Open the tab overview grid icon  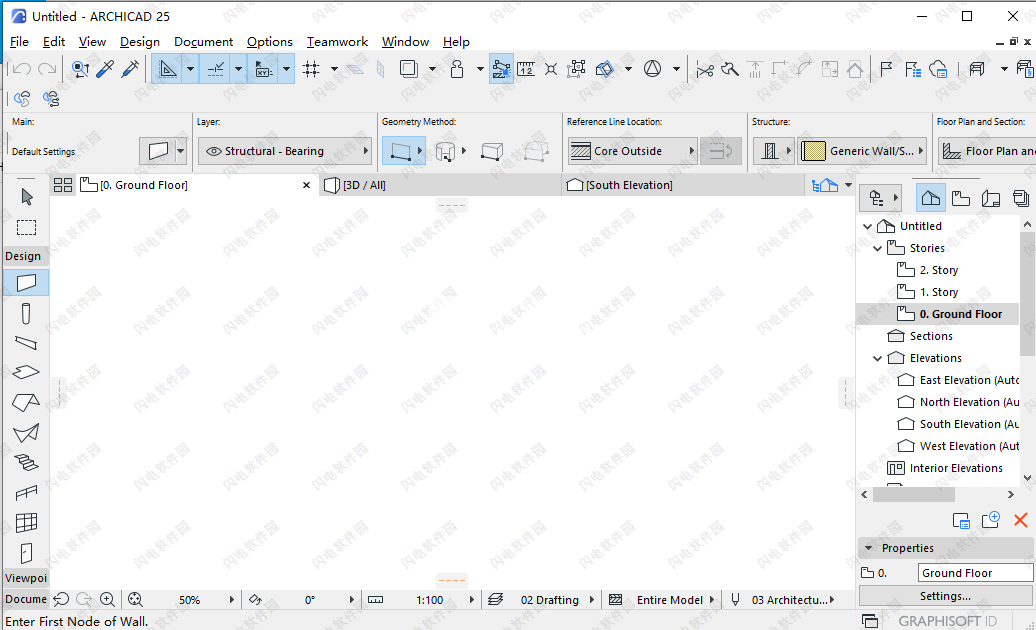coord(63,186)
